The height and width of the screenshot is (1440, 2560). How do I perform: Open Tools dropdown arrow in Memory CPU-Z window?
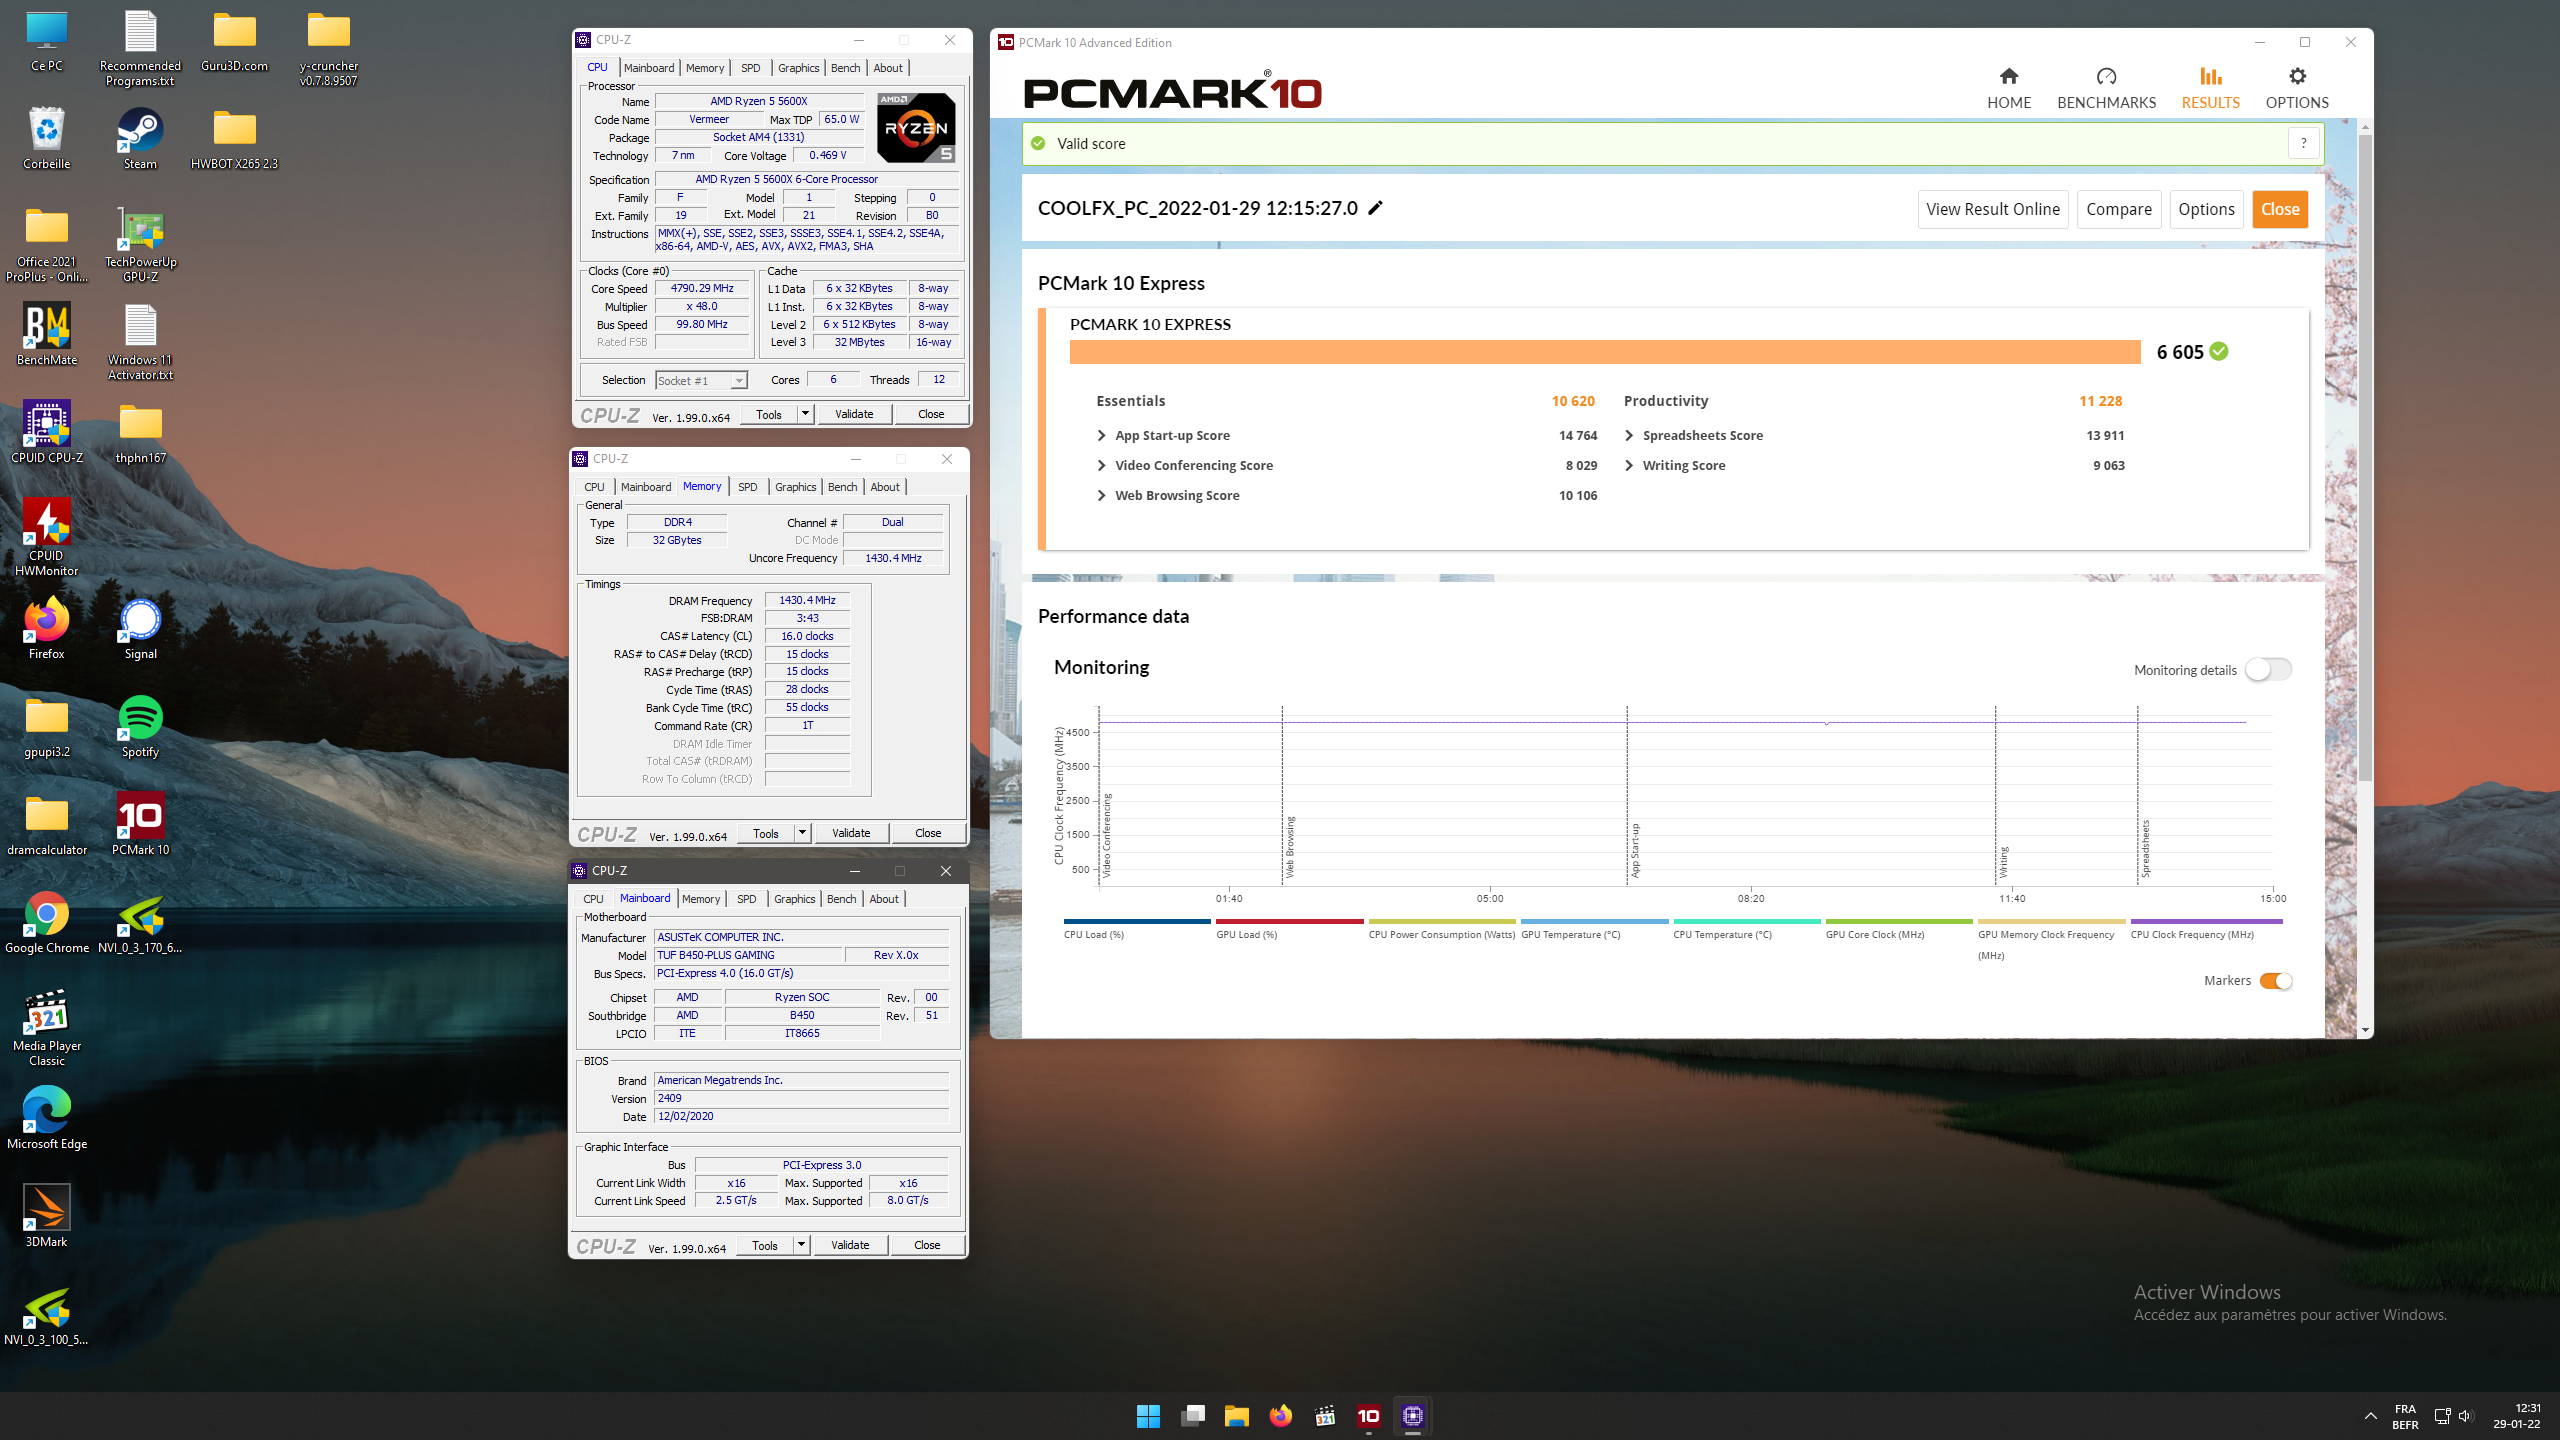pos(802,833)
